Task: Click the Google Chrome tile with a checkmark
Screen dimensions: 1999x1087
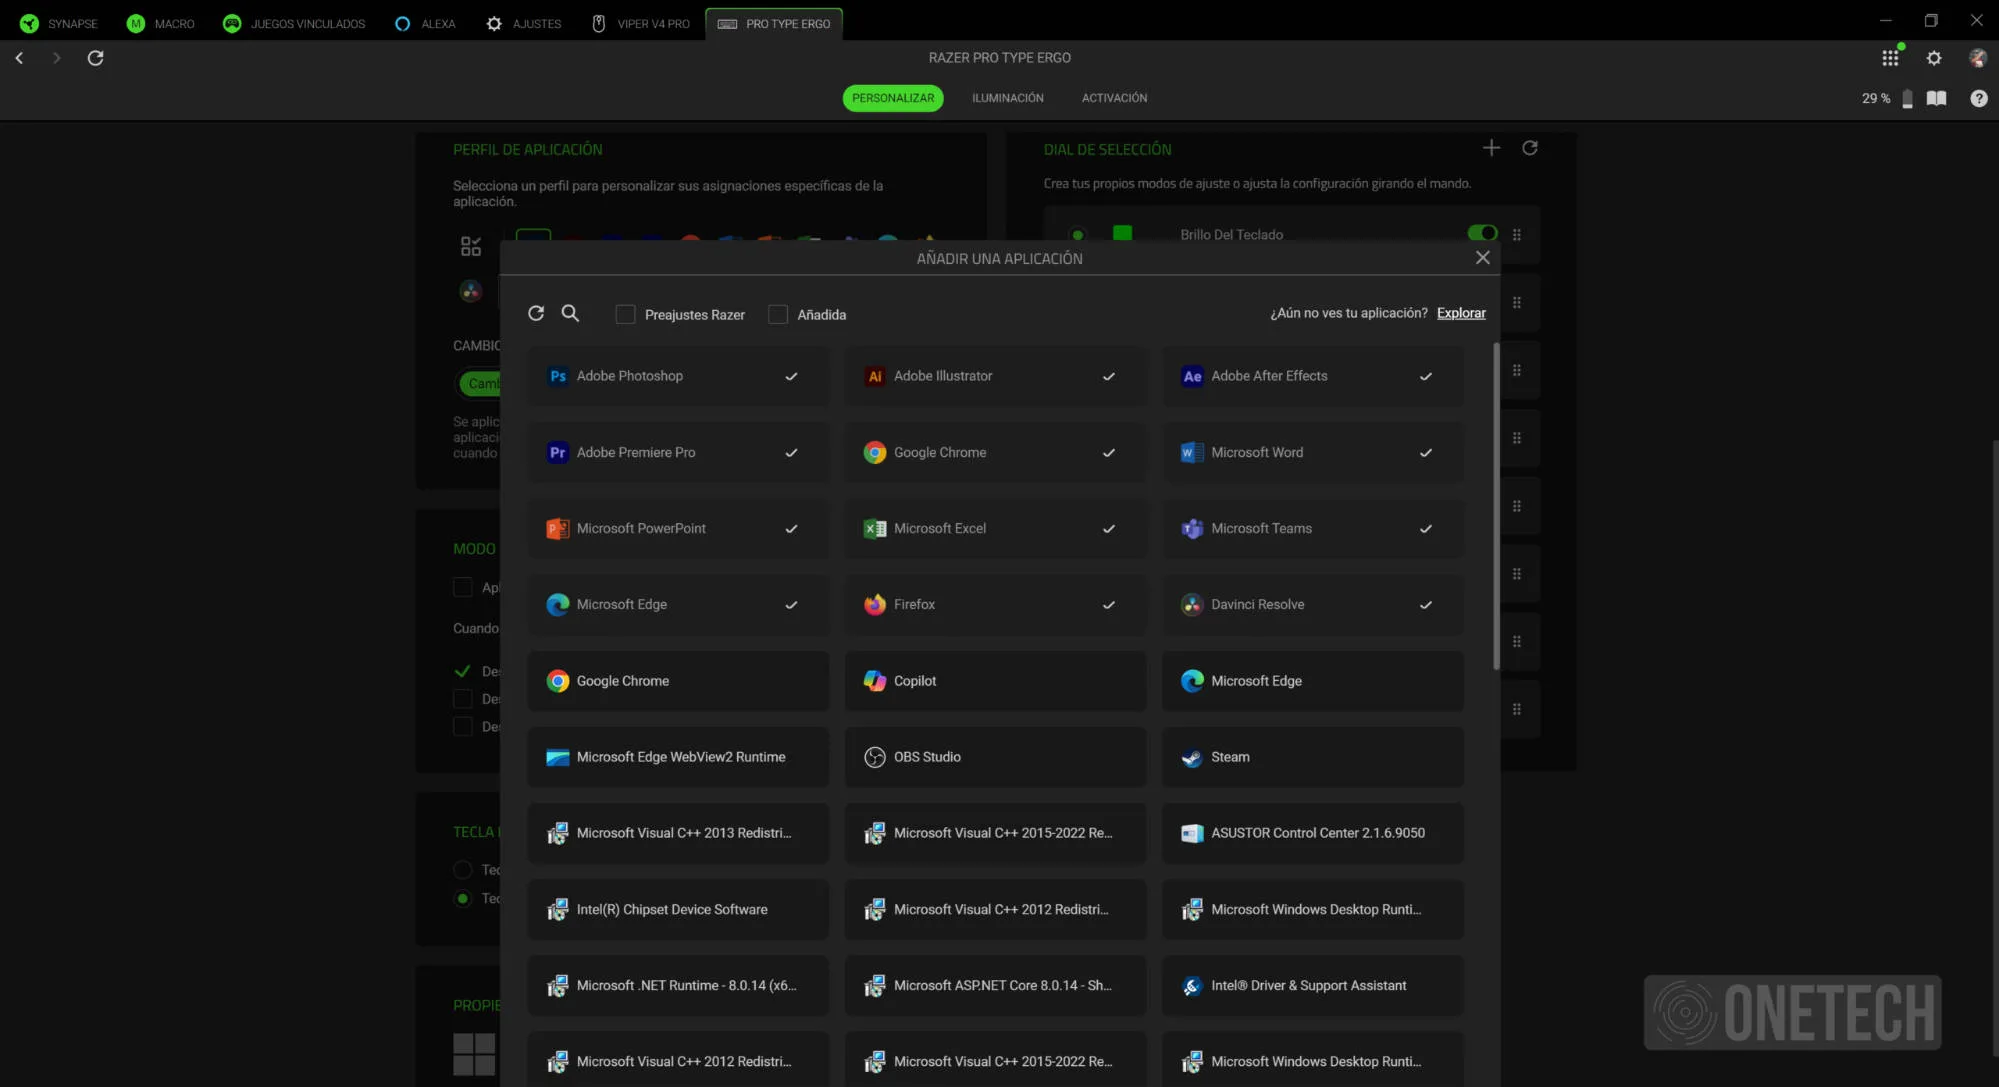Action: pos(995,453)
